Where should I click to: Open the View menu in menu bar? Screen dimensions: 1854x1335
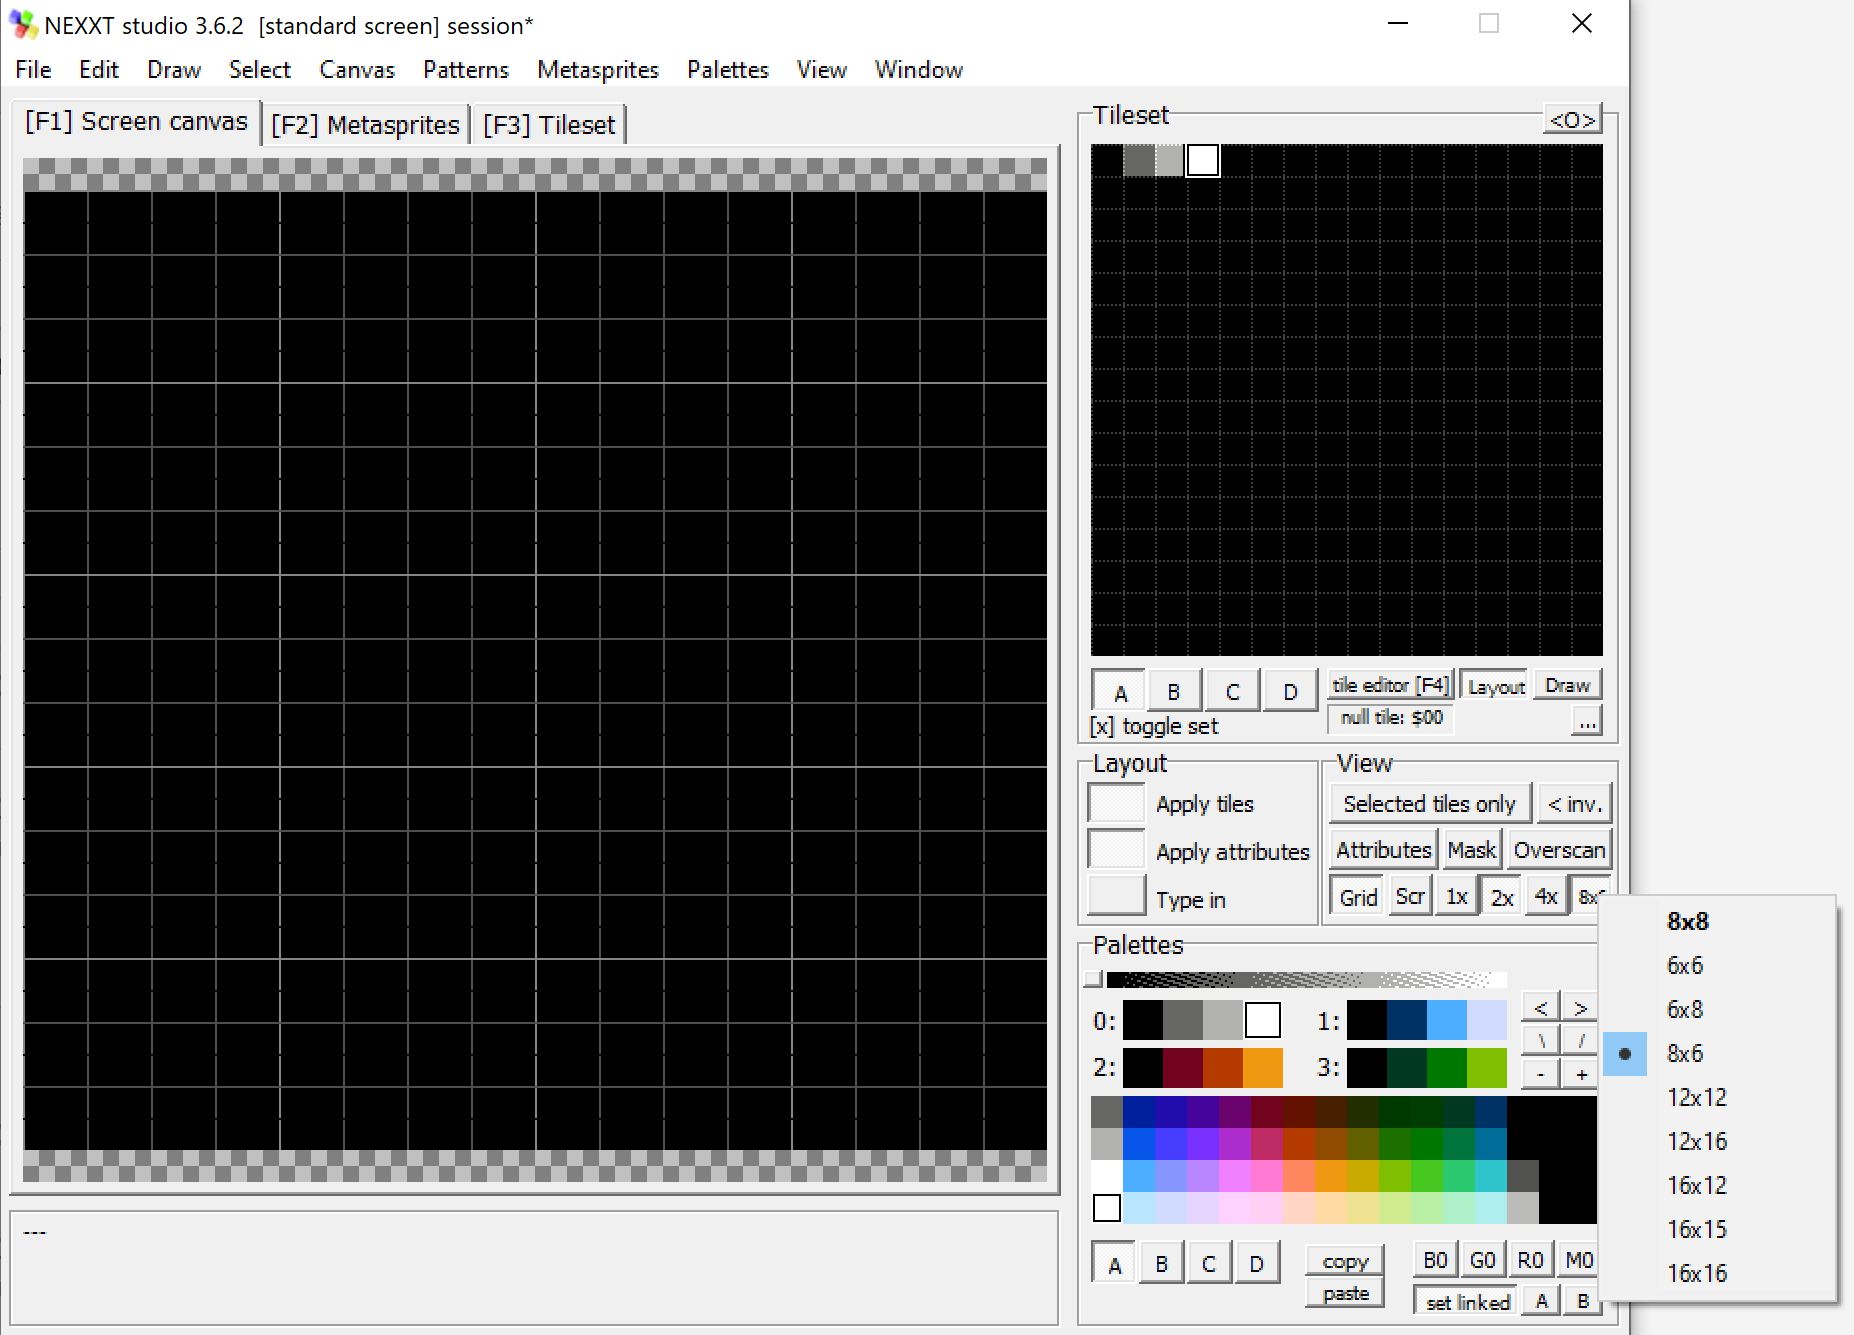(x=822, y=69)
